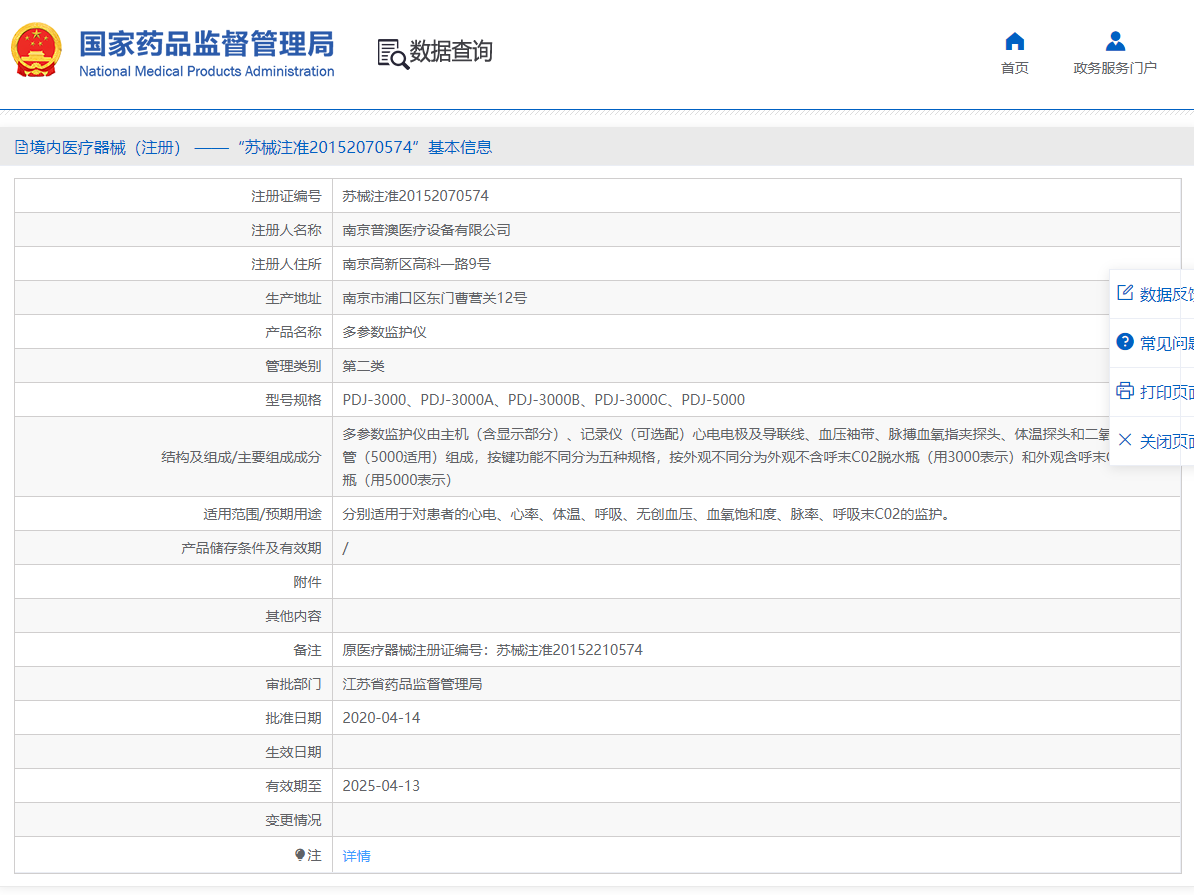This screenshot has width=1194, height=895.
Task: Click intended use text 分别适用于对患者的心电
Action: click(x=648, y=514)
